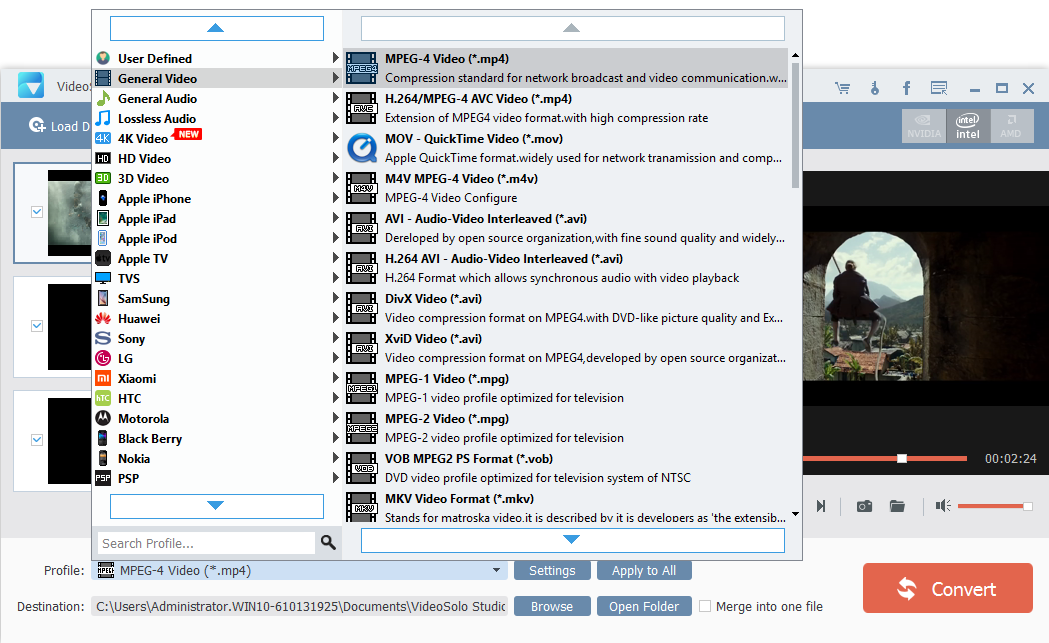Choose M4V MPEG-4 Video format
This screenshot has width=1049, height=643.
pyautogui.click(x=567, y=188)
